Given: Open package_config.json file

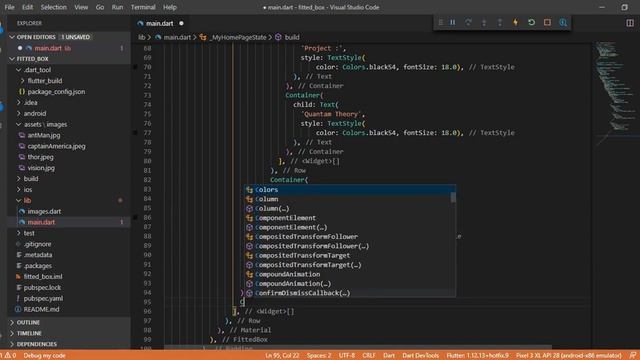Looking at the screenshot, I should 56,92.
